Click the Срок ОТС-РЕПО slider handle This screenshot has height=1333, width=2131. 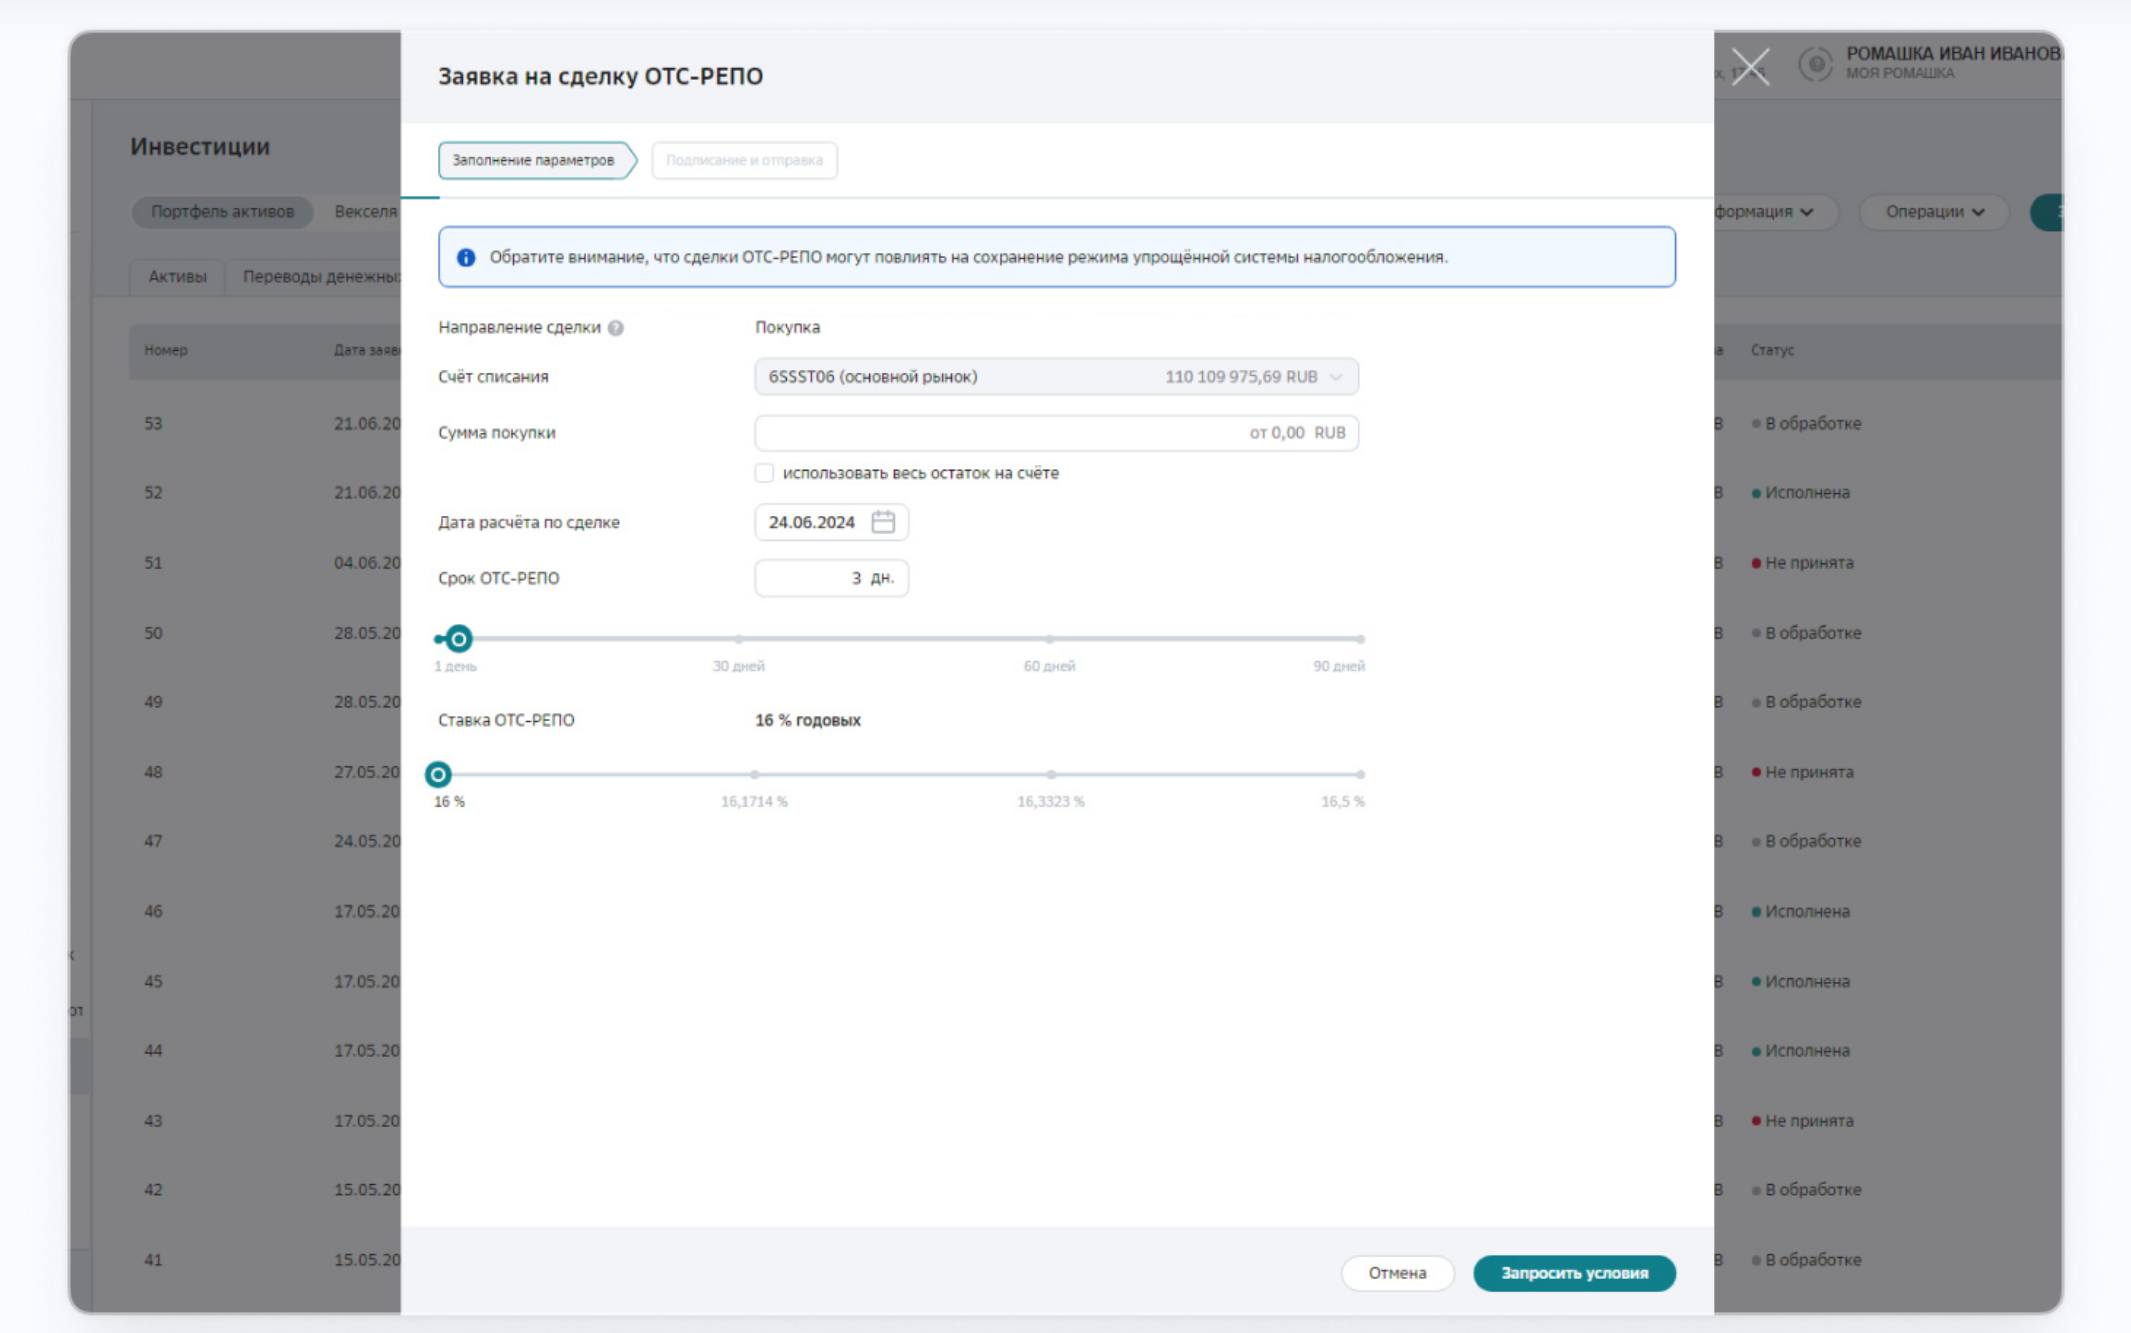coord(458,638)
